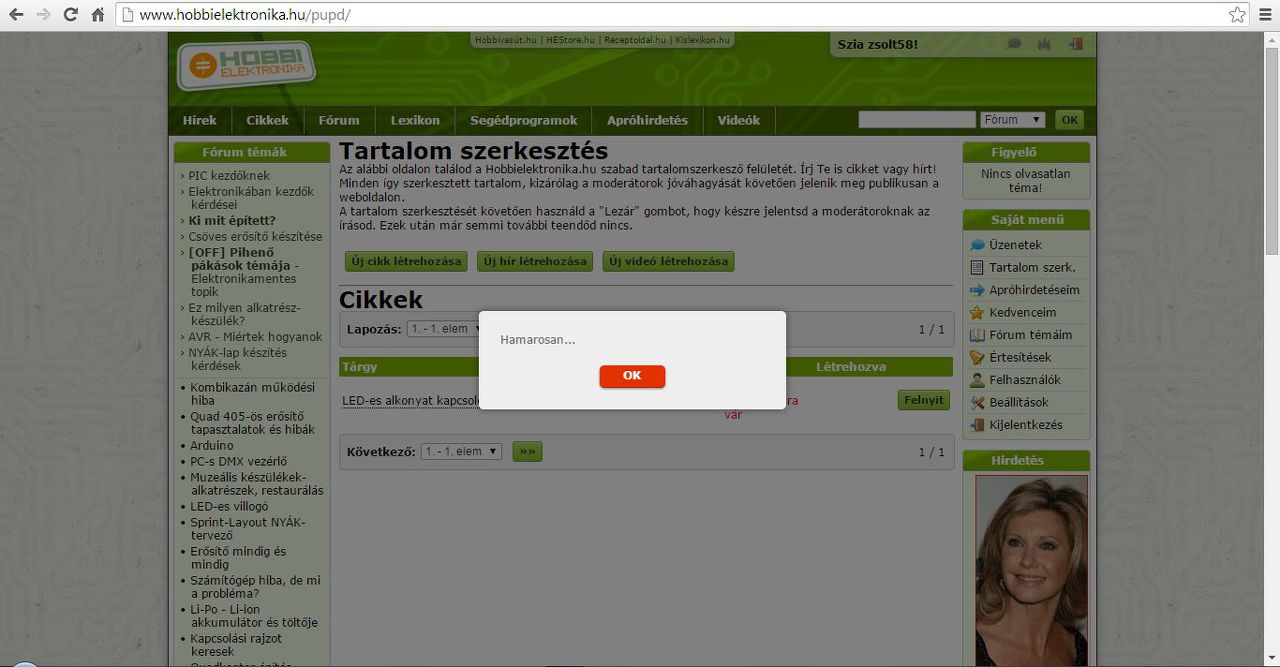Click the next page double-arrow button
This screenshot has height=667, width=1280.
click(x=527, y=452)
